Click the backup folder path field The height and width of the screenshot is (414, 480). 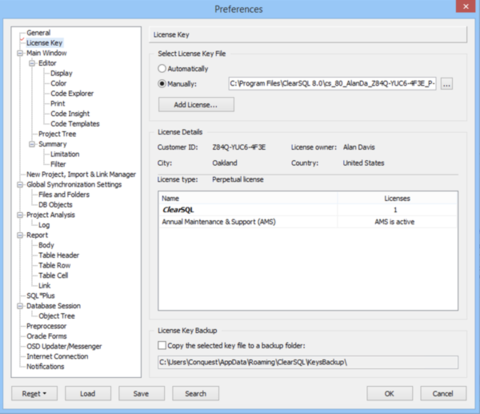[x=308, y=362]
